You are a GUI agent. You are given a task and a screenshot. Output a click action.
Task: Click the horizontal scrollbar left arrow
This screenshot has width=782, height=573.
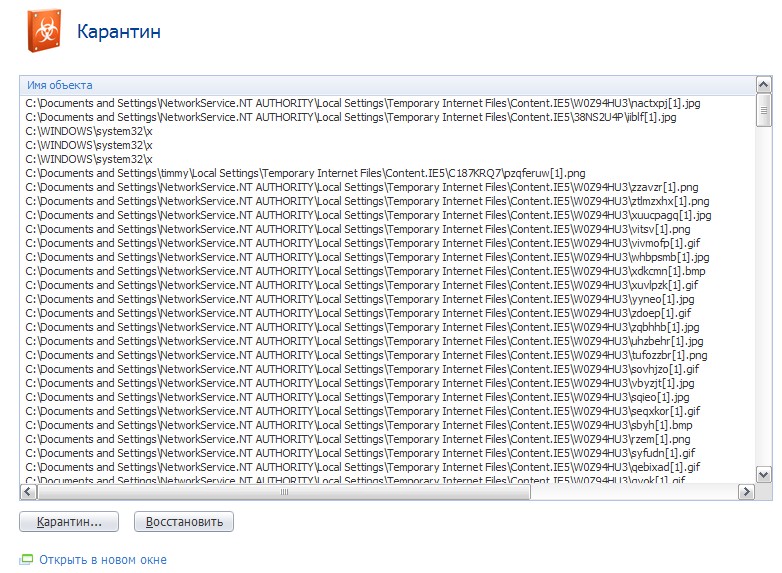29,492
